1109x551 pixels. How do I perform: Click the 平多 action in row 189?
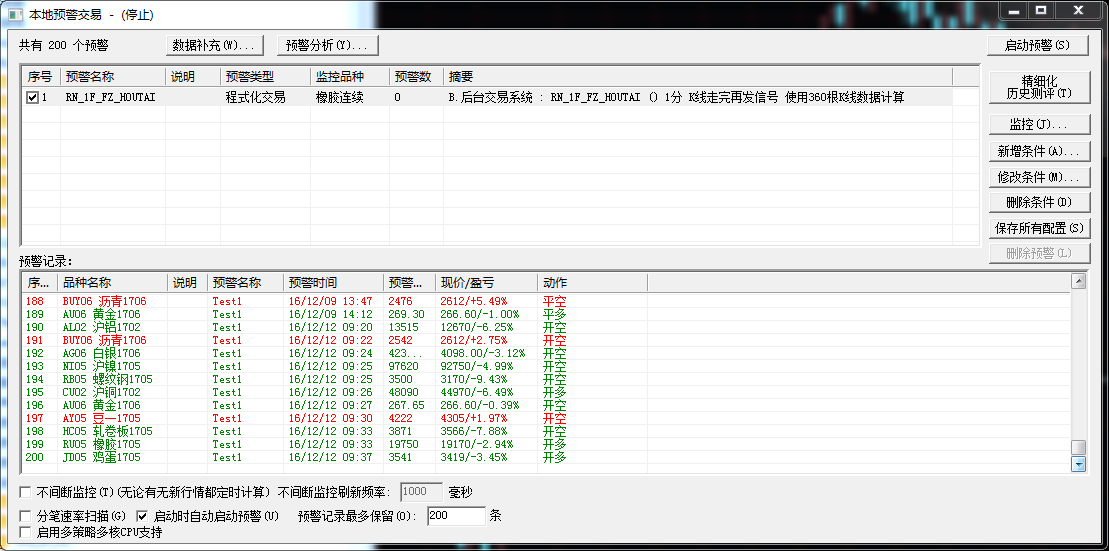tap(554, 314)
